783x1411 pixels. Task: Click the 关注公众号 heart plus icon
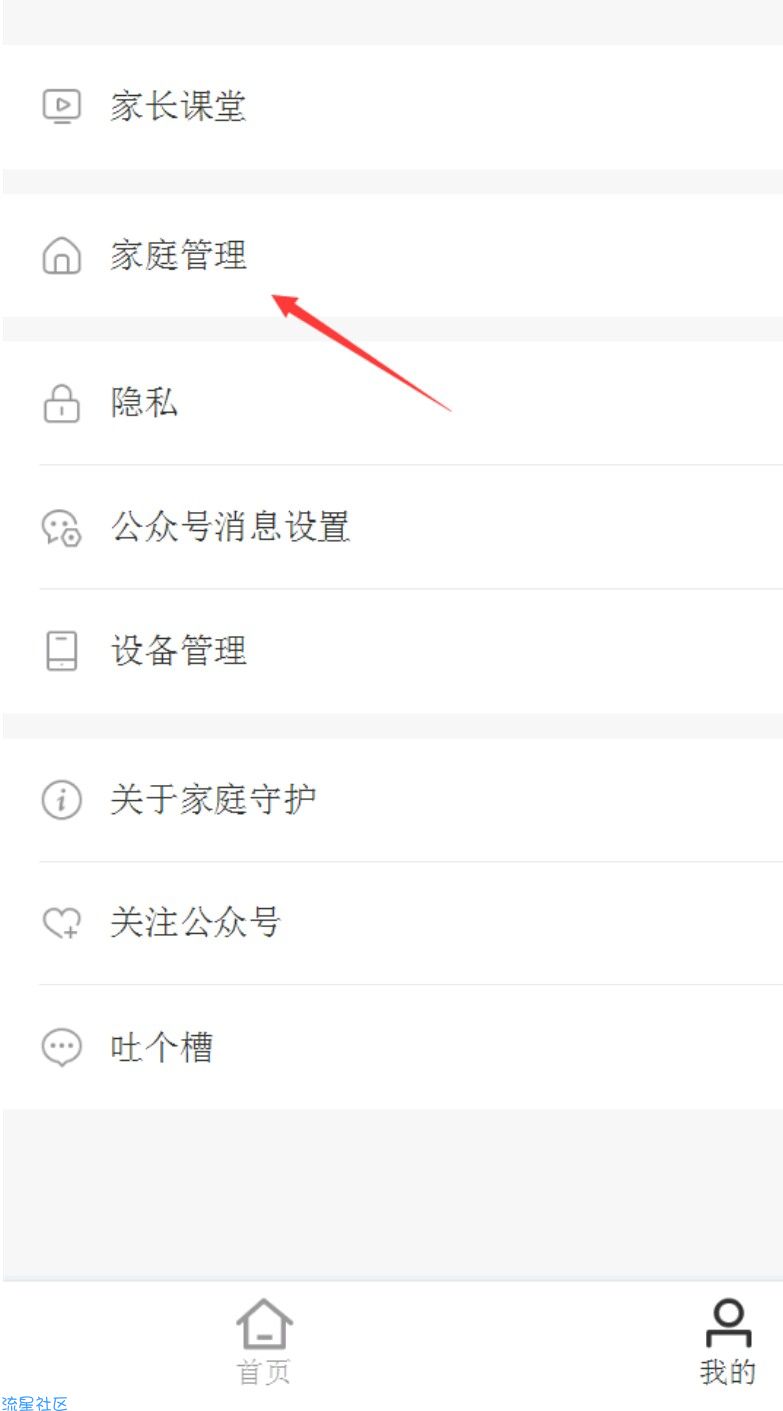point(61,923)
